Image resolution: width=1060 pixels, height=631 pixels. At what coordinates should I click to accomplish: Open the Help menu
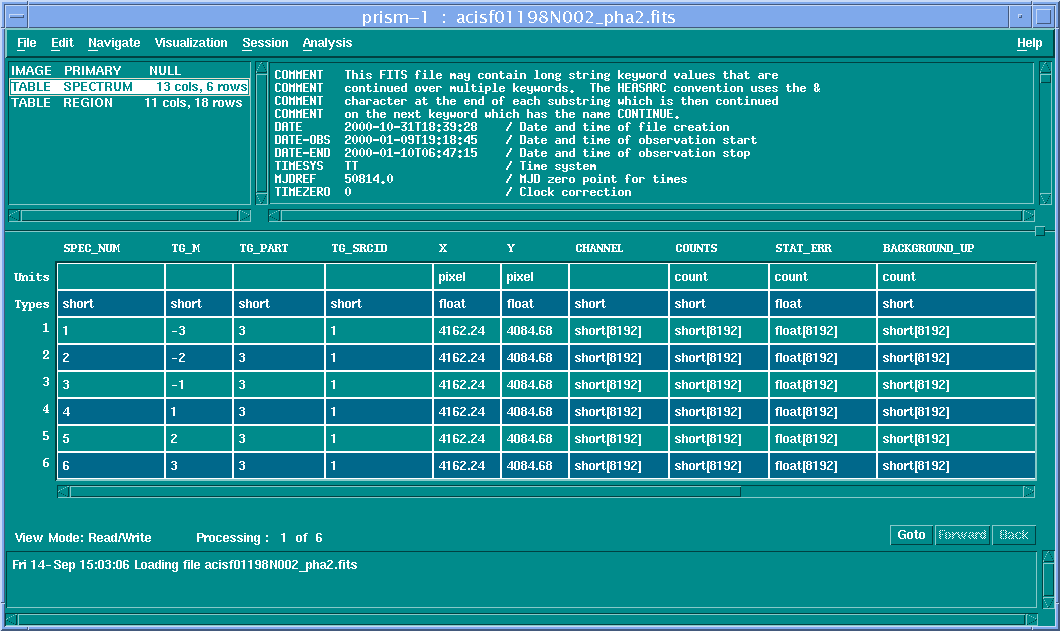tap(1029, 43)
